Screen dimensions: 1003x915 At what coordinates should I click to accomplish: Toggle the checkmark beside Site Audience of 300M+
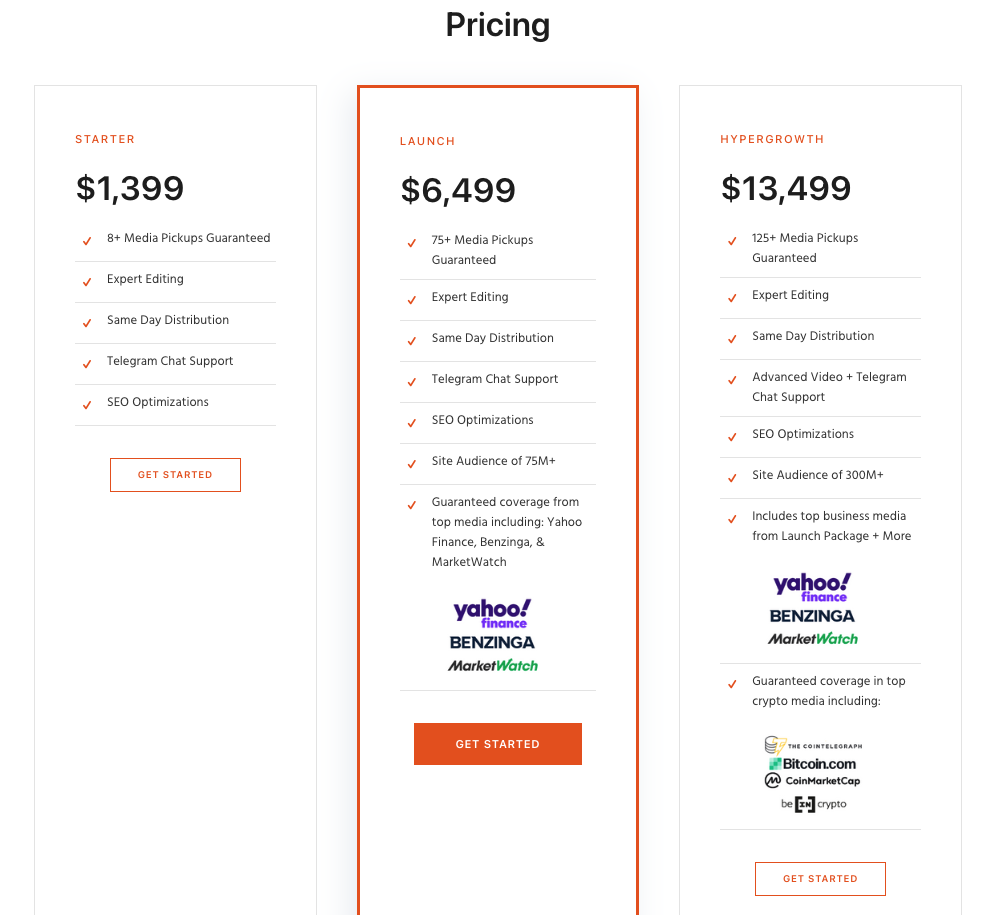coord(732,477)
